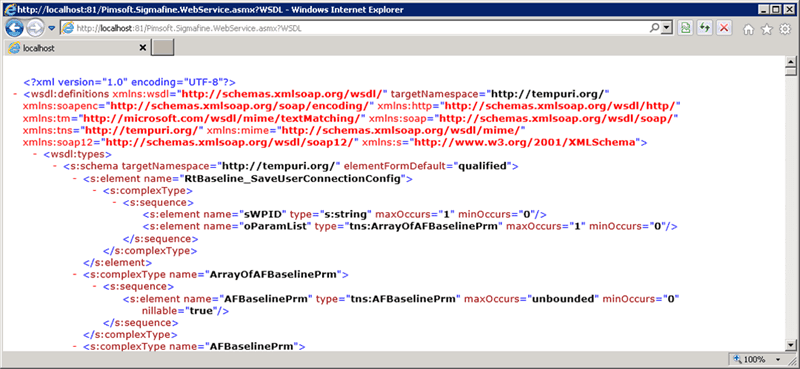
Task: Click the xml version declaration line
Action: (129, 82)
